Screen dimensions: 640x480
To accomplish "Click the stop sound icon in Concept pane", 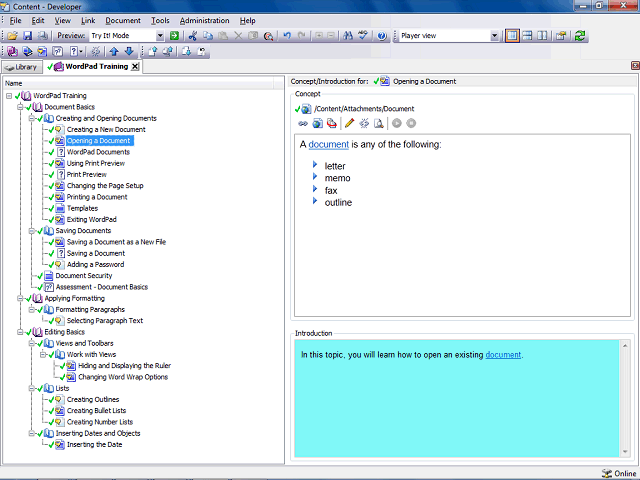I will click(411, 123).
